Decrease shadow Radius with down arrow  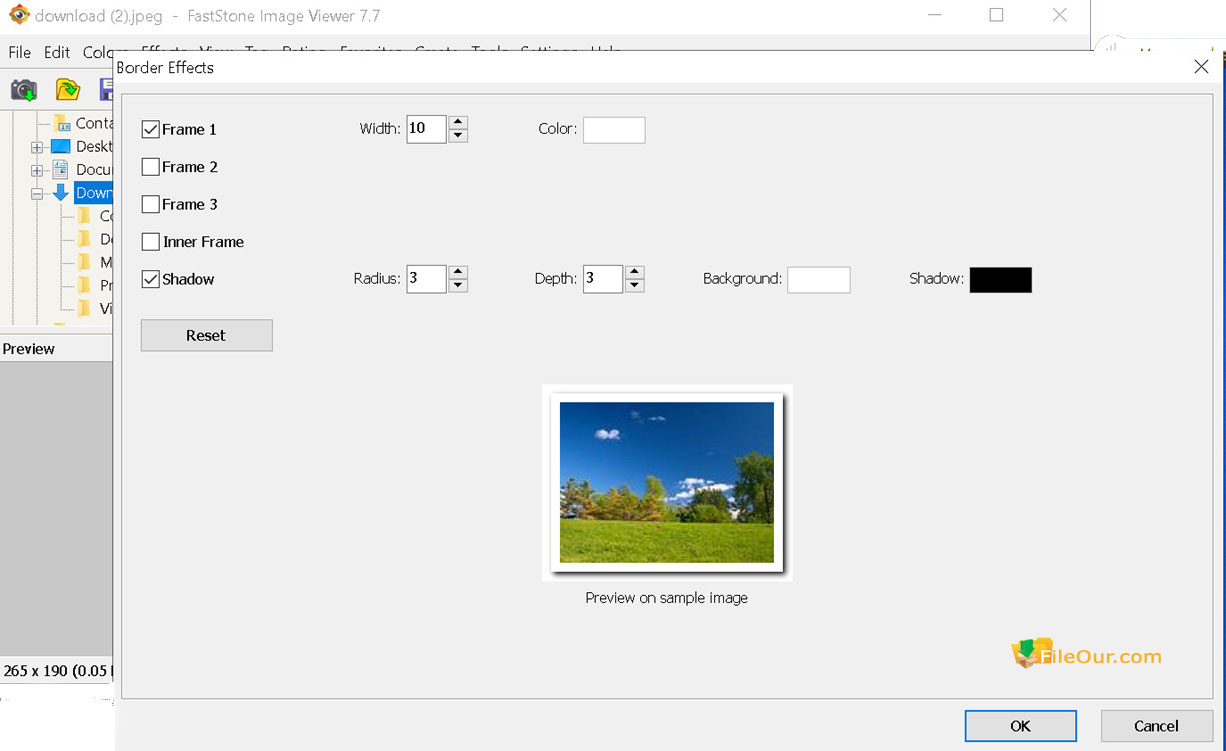(x=458, y=286)
